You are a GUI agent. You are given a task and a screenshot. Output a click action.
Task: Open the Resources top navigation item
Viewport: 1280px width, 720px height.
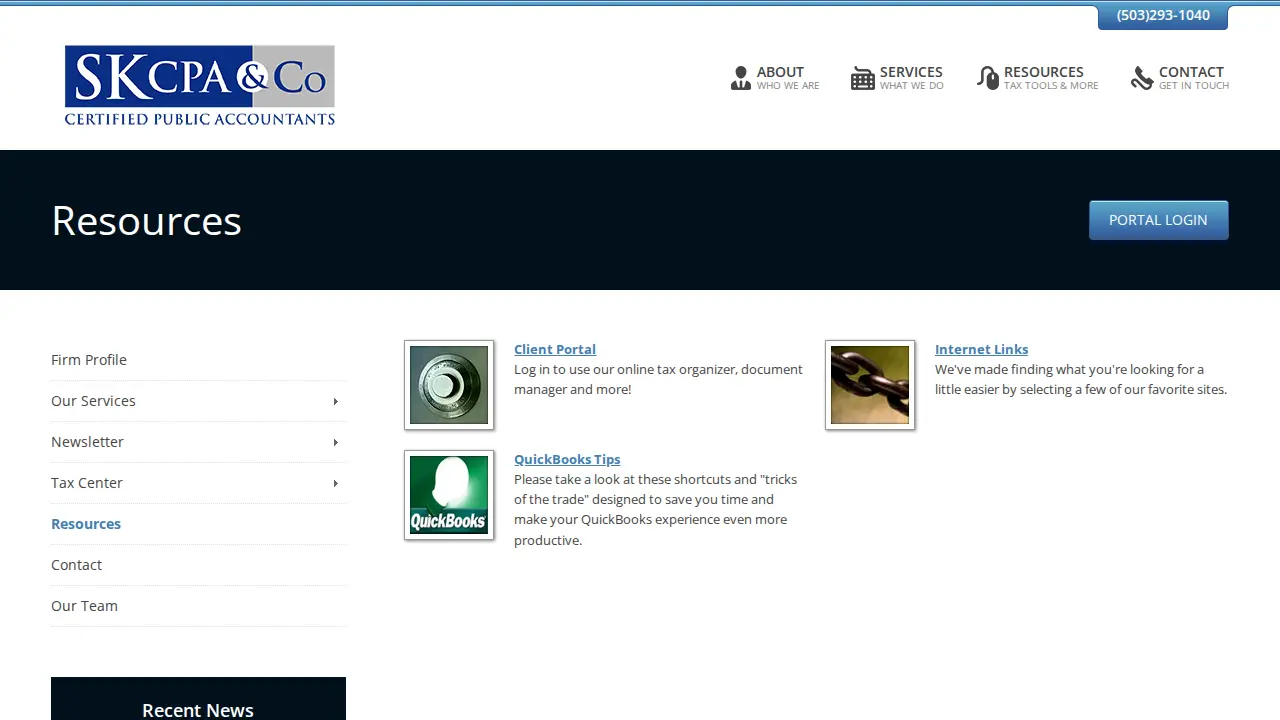1038,78
